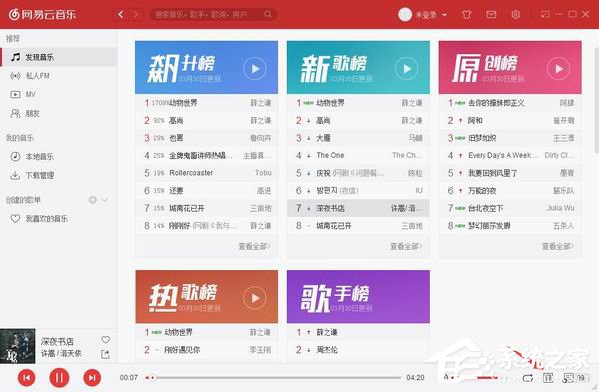Image resolution: width=599 pixels, height=392 pixels.
Task: View all songs in 原创榜
Action: pyautogui.click(x=558, y=246)
